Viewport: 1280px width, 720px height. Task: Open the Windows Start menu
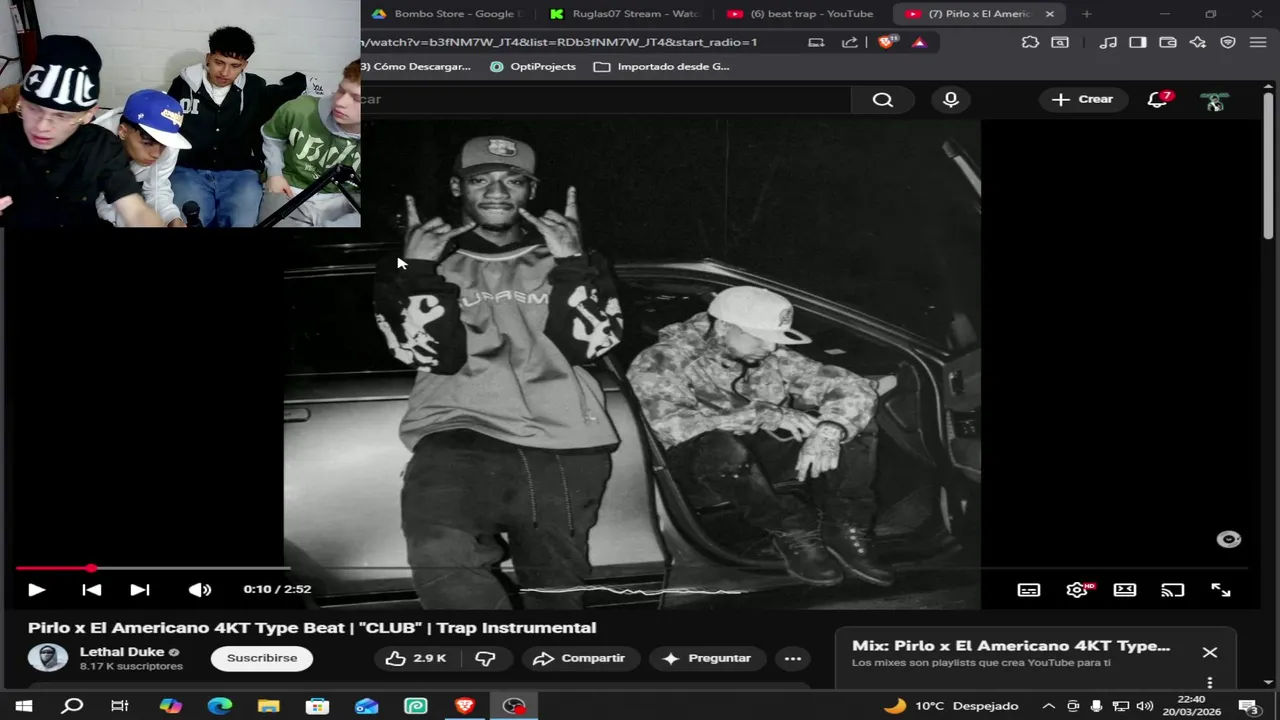click(x=23, y=706)
